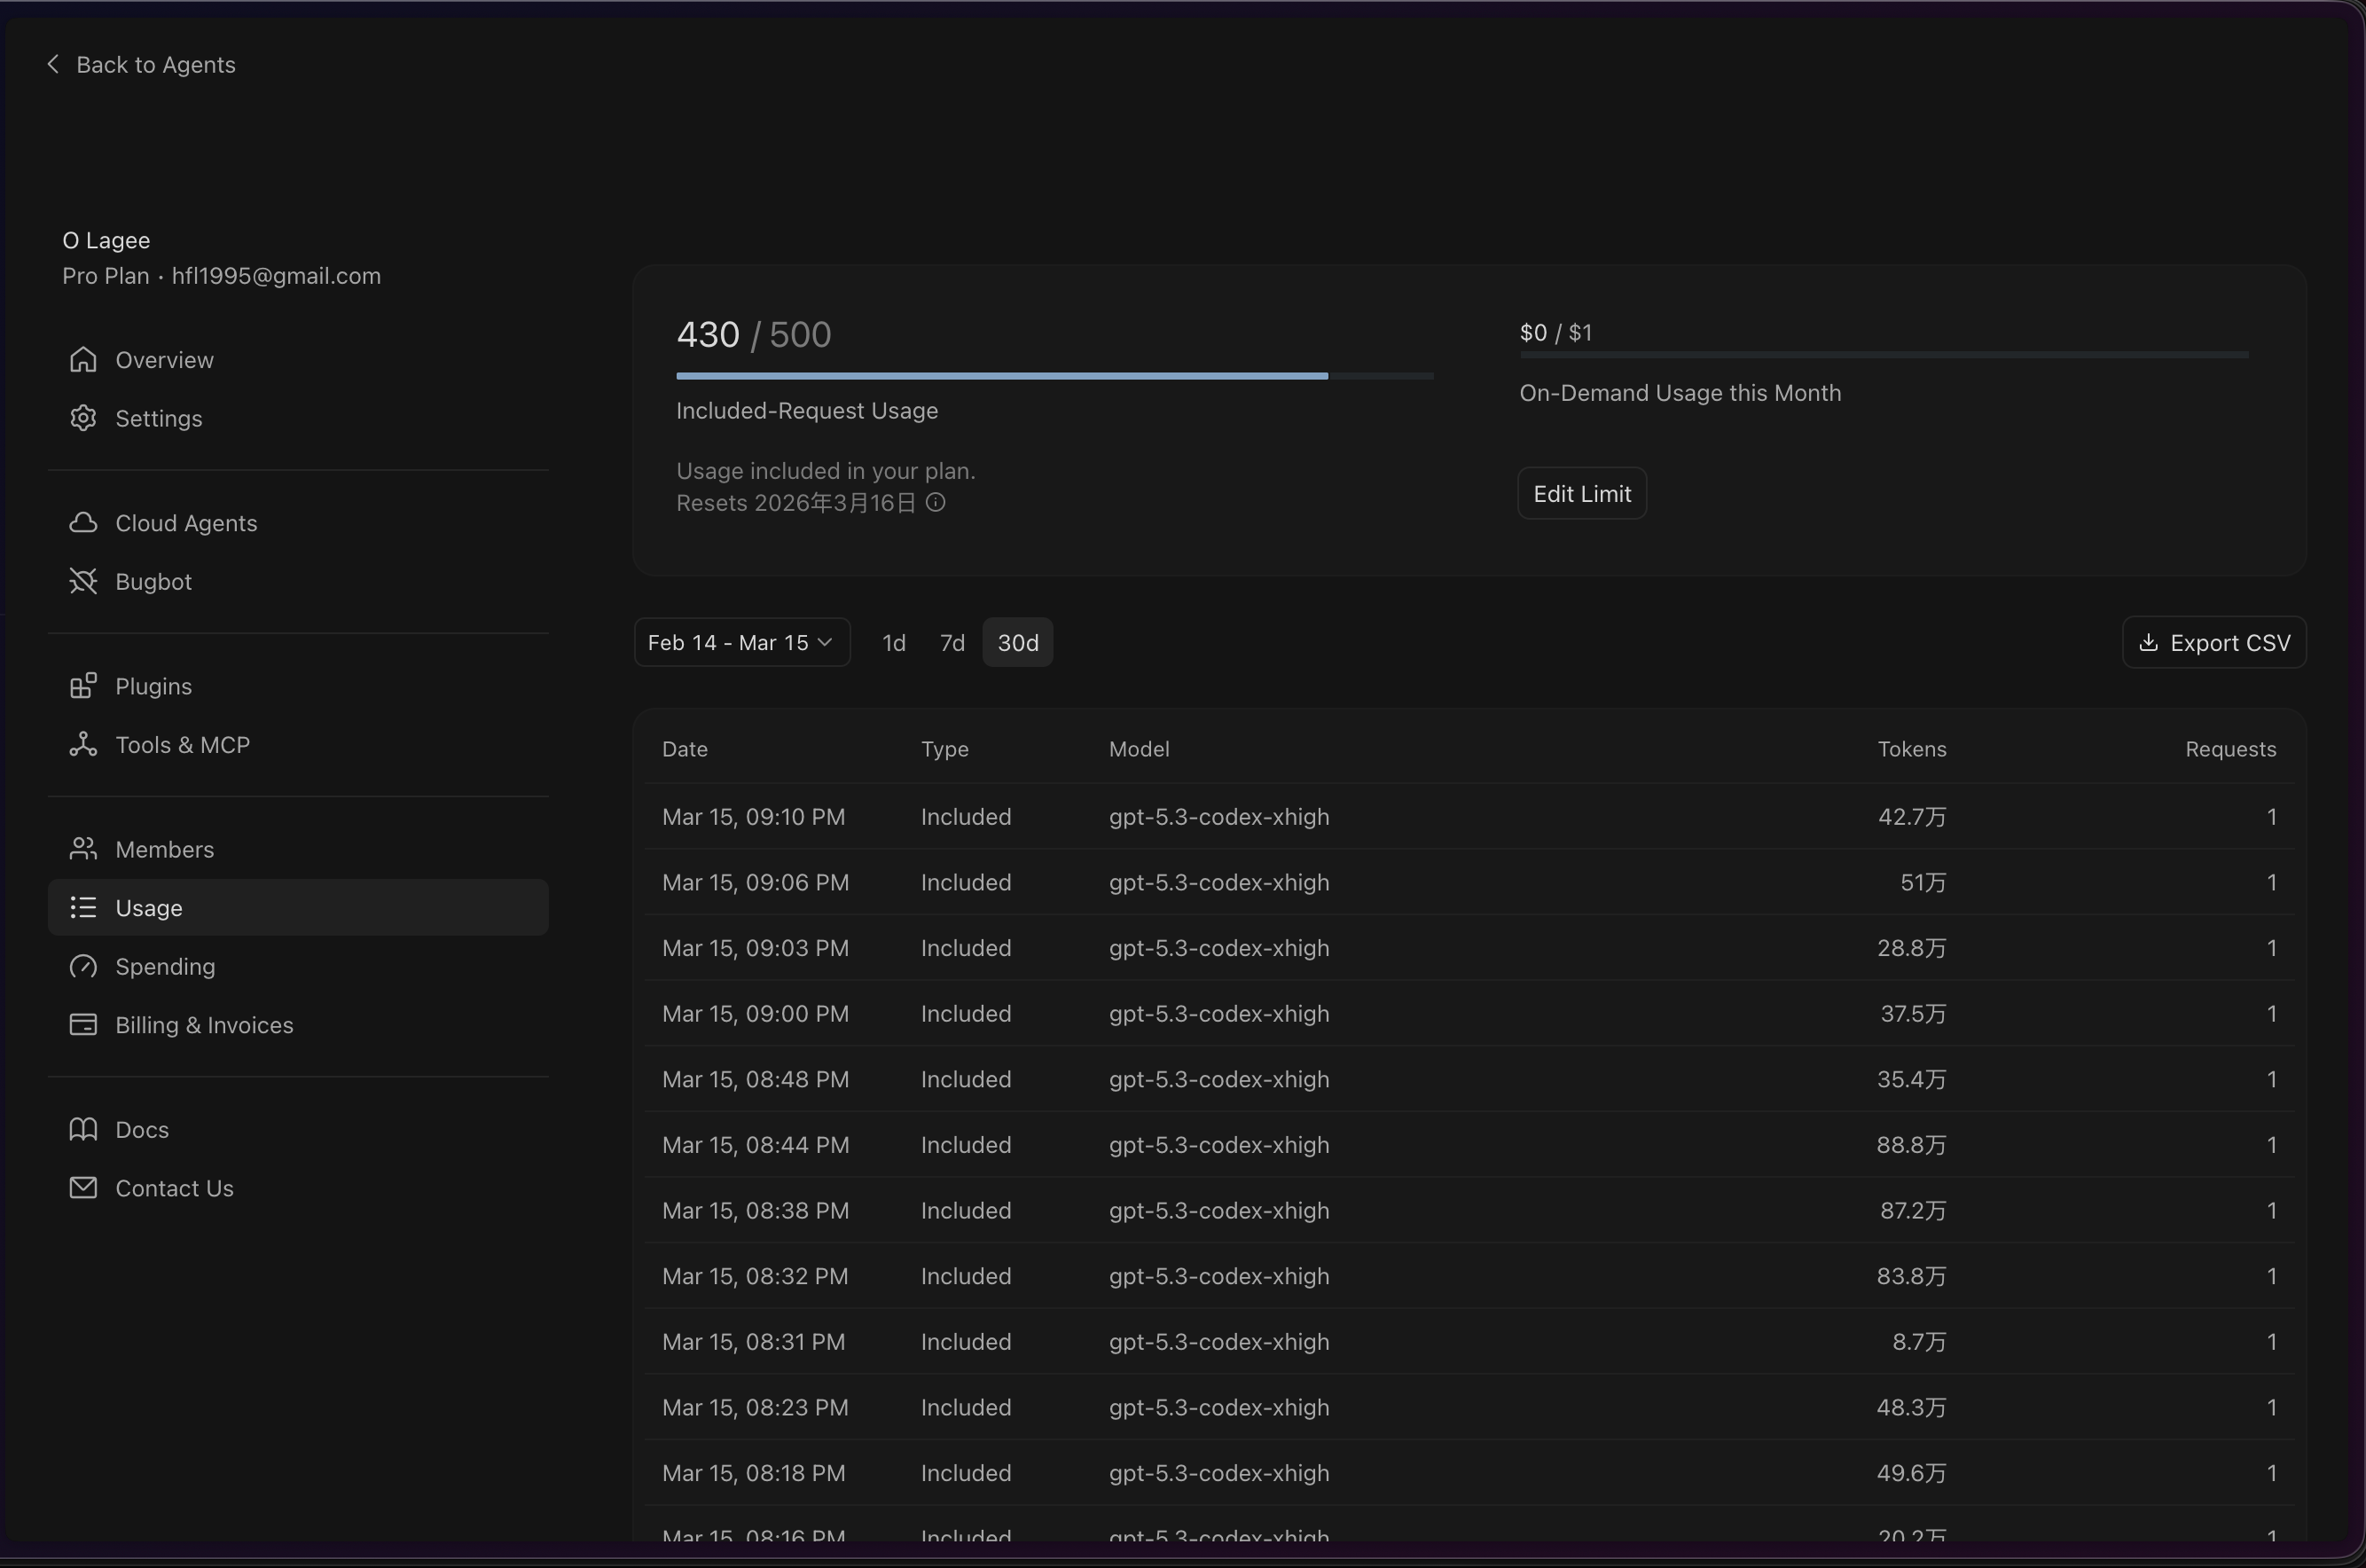
Task: Click the Included-Request Usage progress bar
Action: pyautogui.click(x=1053, y=376)
